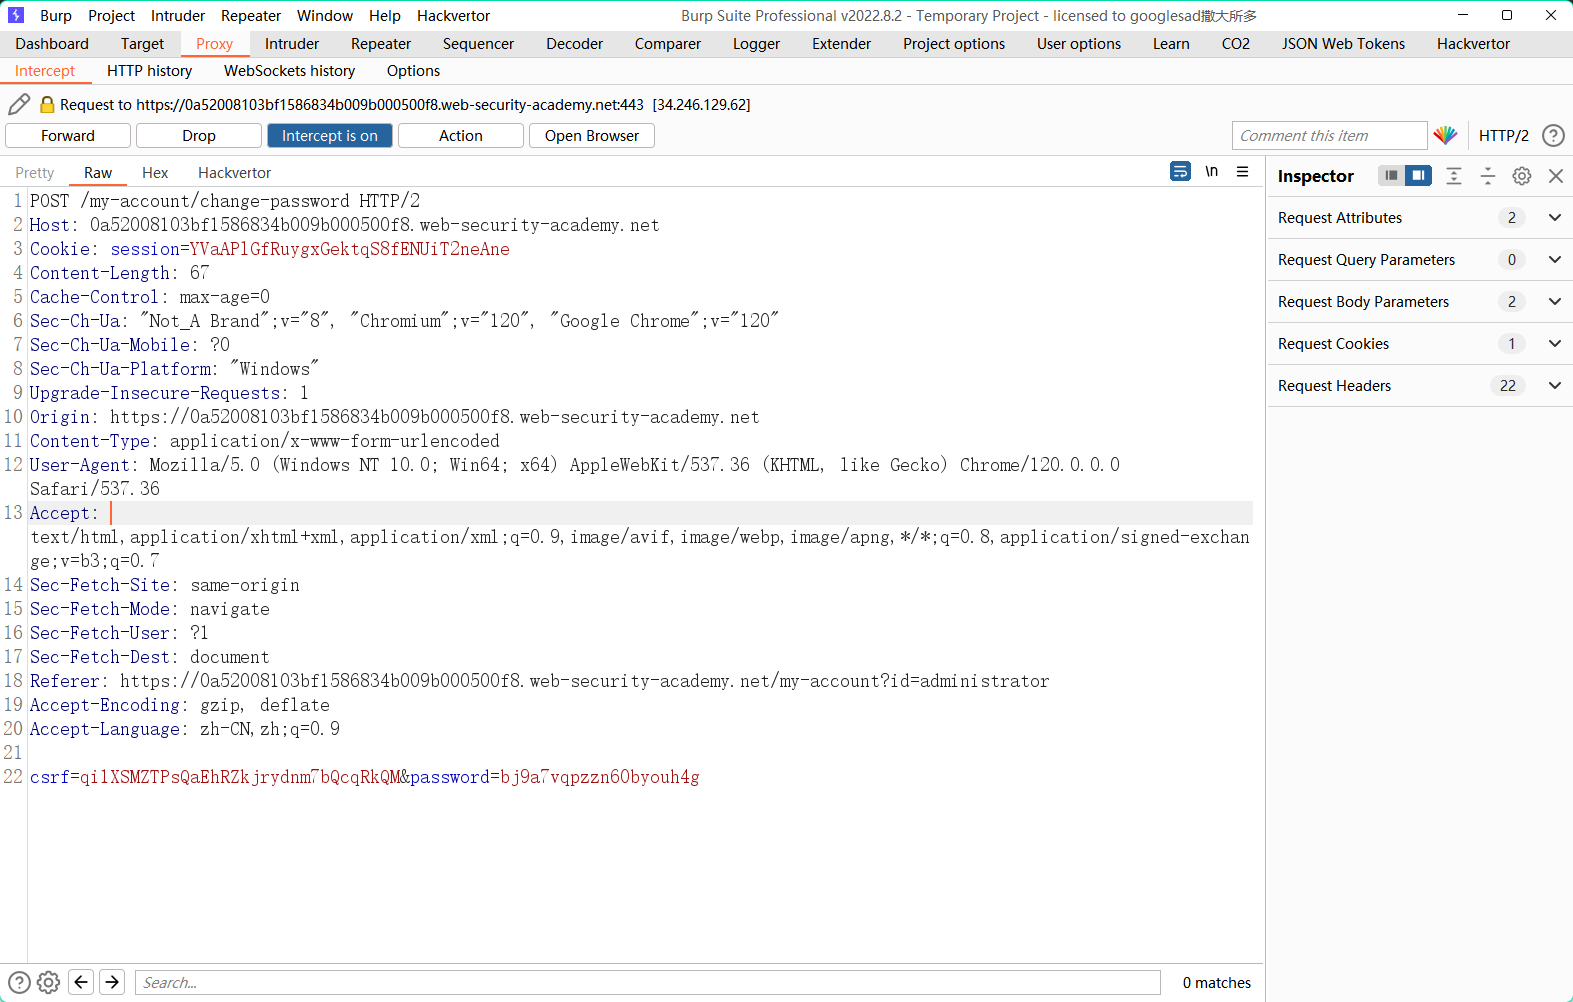Switch Inspector to the stacked layout icon

(x=1391, y=175)
